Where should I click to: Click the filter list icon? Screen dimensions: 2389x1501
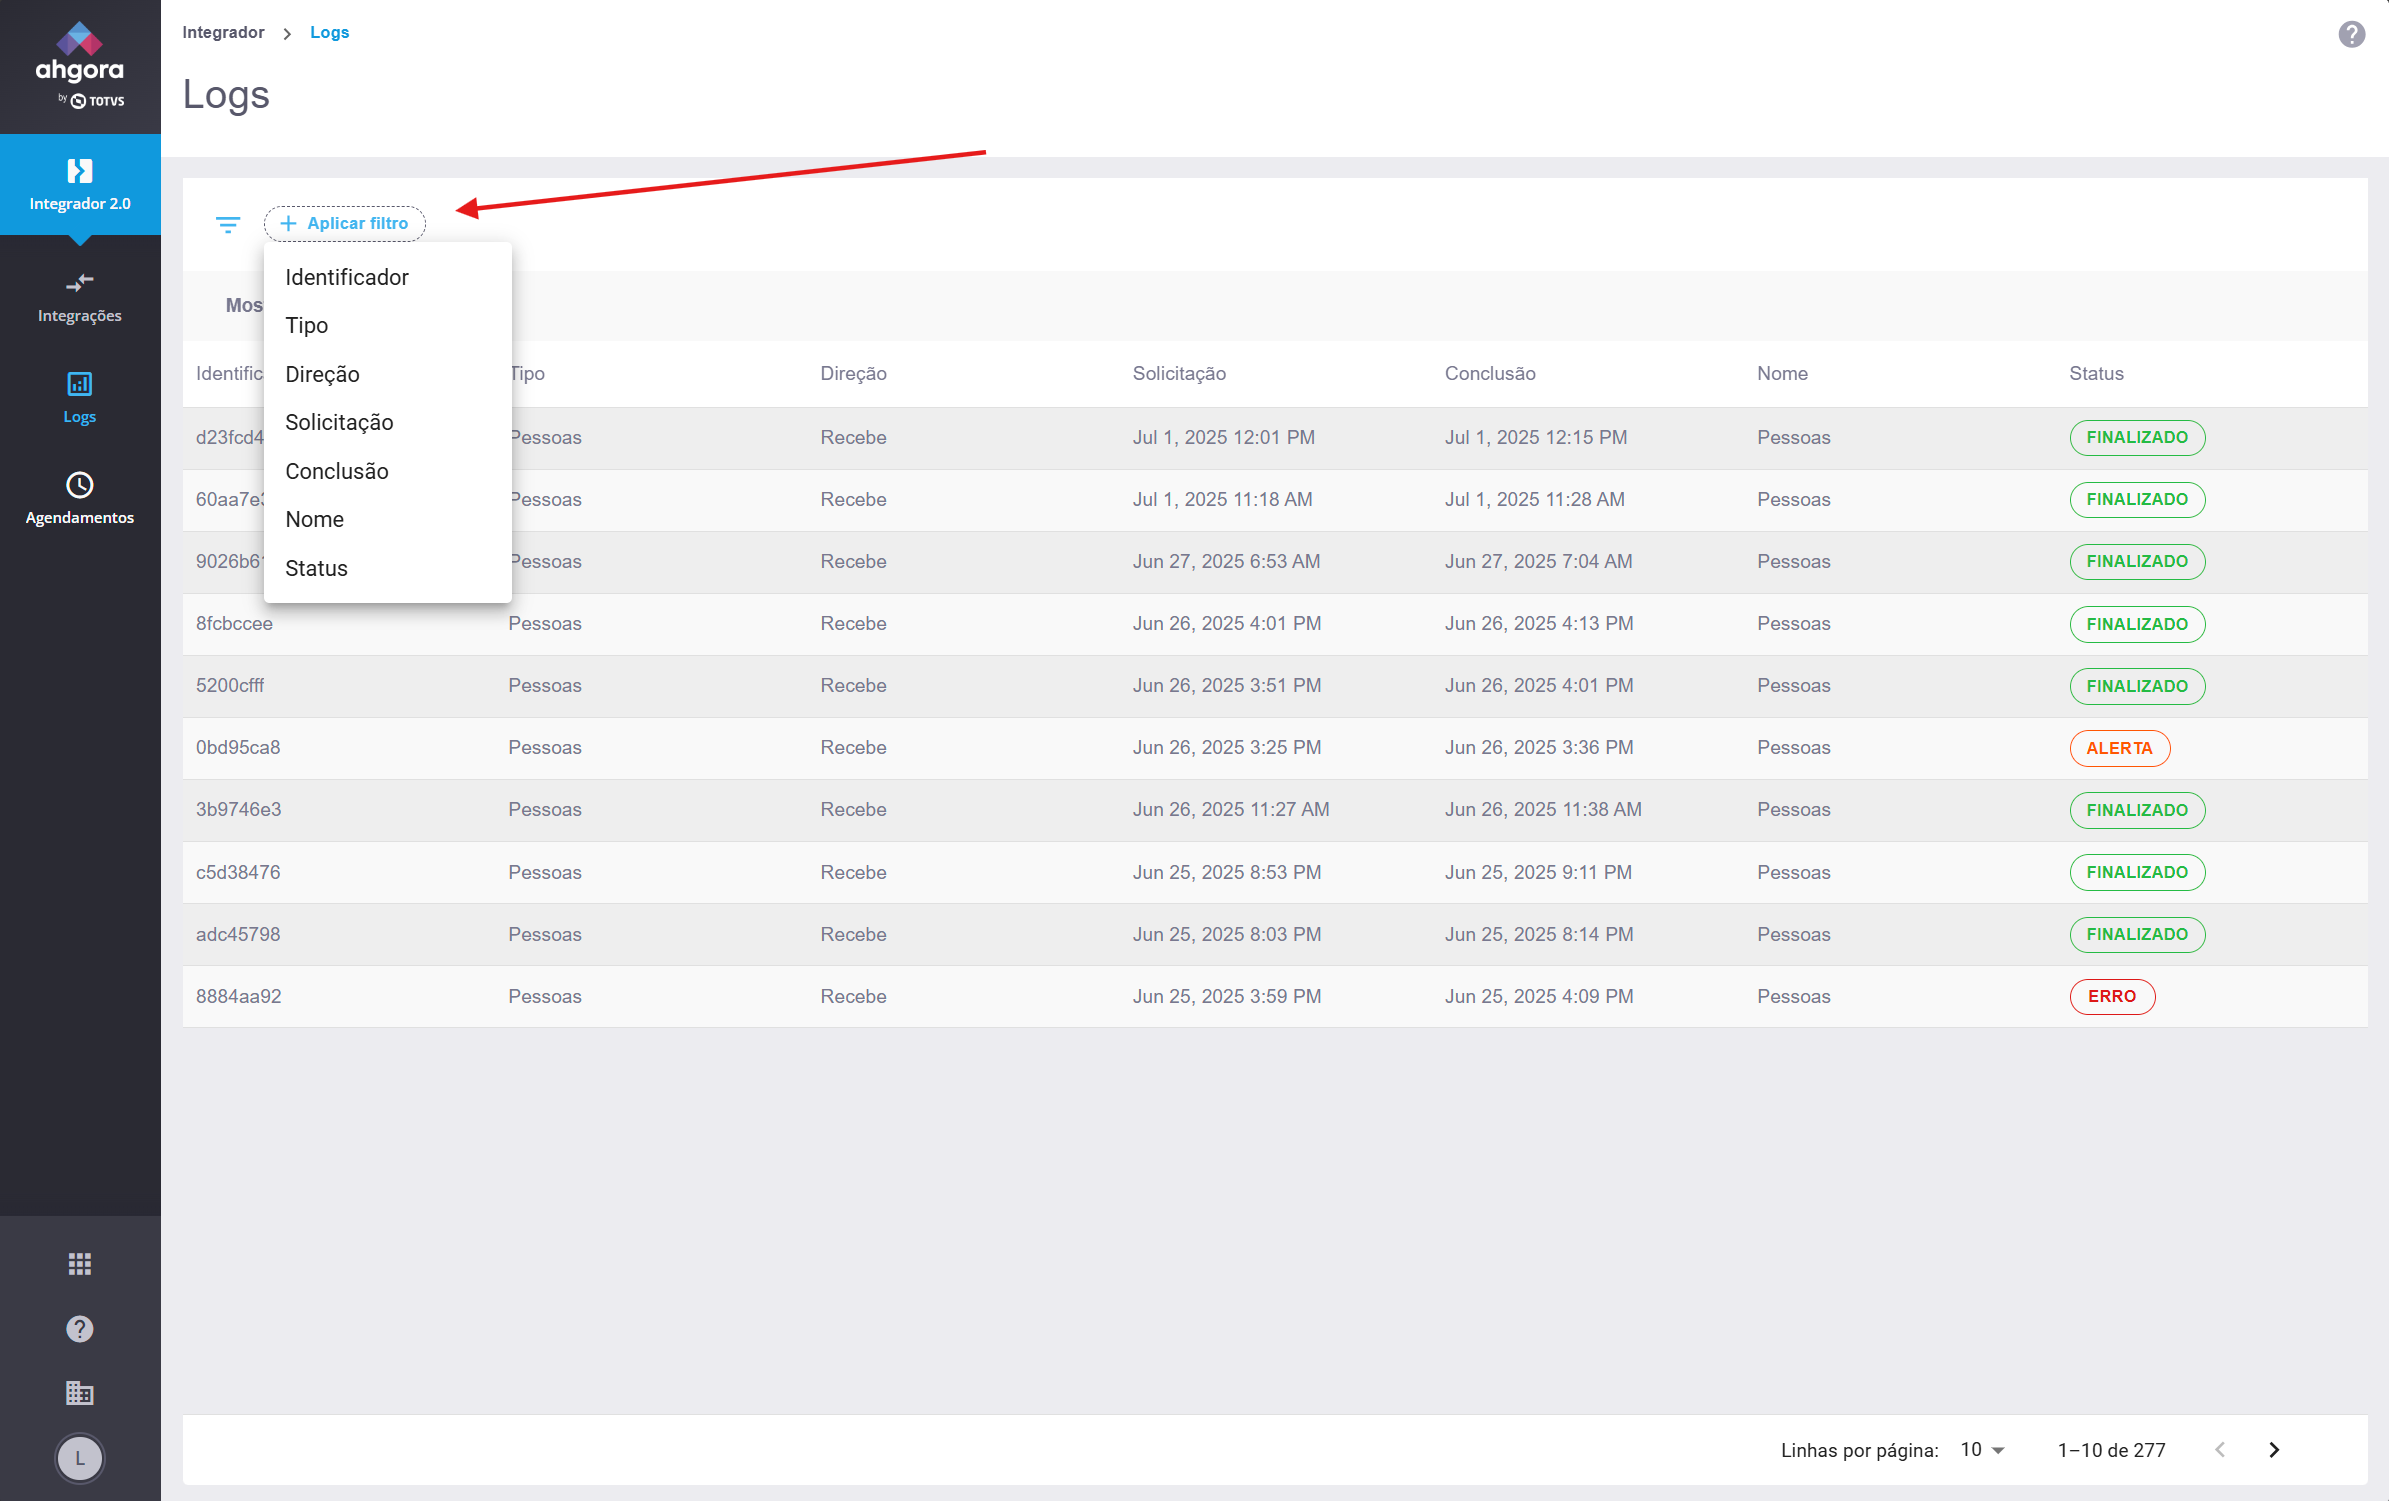pos(228,224)
